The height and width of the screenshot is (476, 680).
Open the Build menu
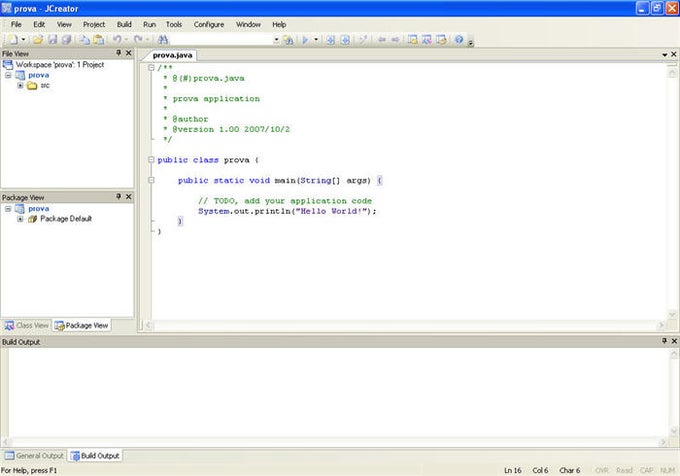124,25
